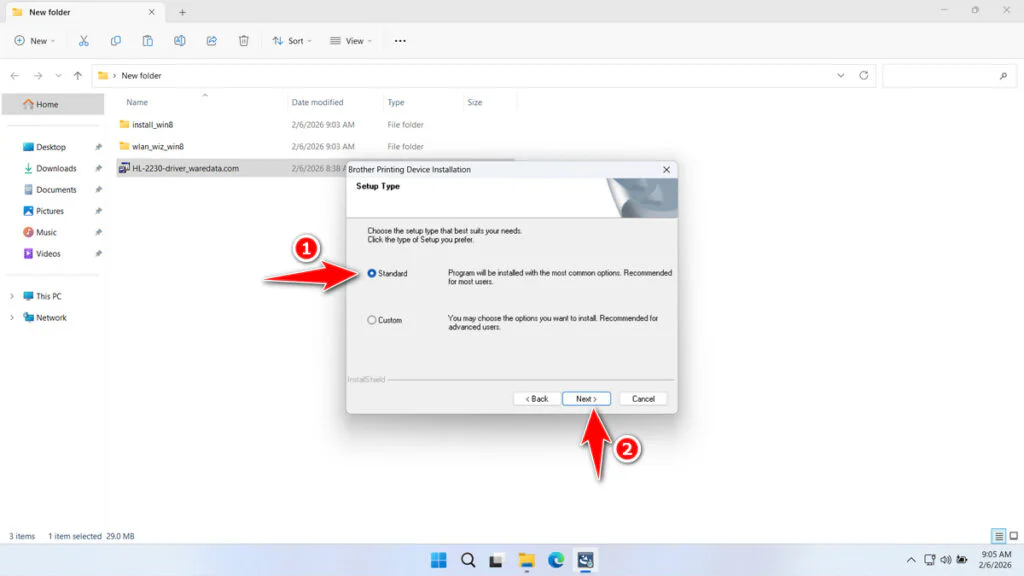Click the Copy icon

click(116, 40)
